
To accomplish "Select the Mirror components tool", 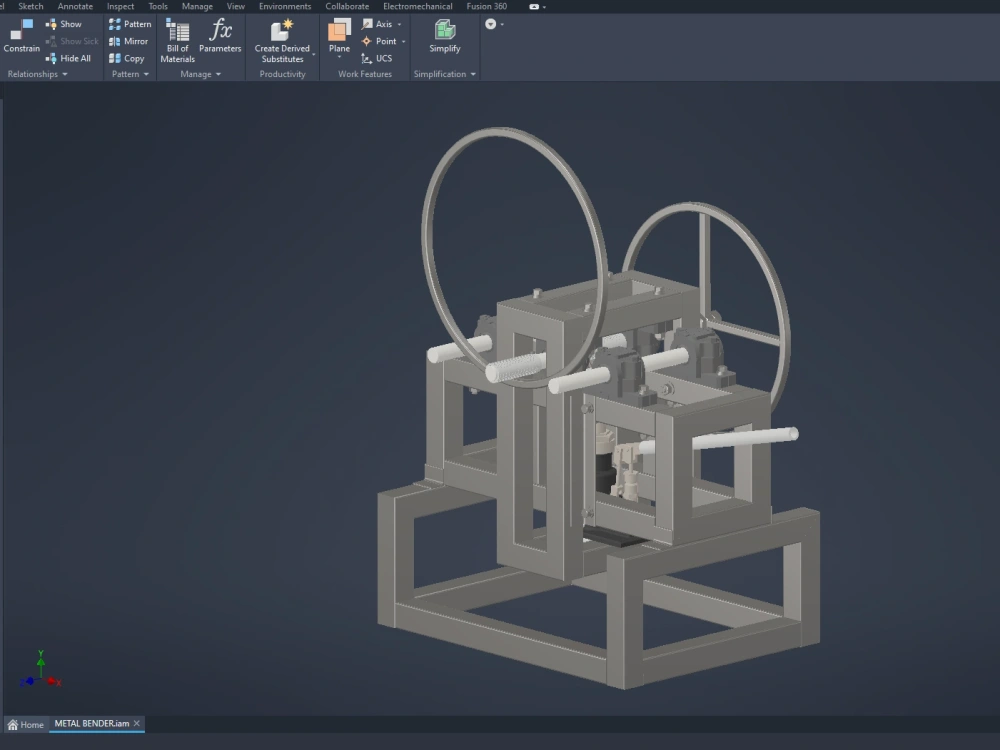I will tap(128, 41).
